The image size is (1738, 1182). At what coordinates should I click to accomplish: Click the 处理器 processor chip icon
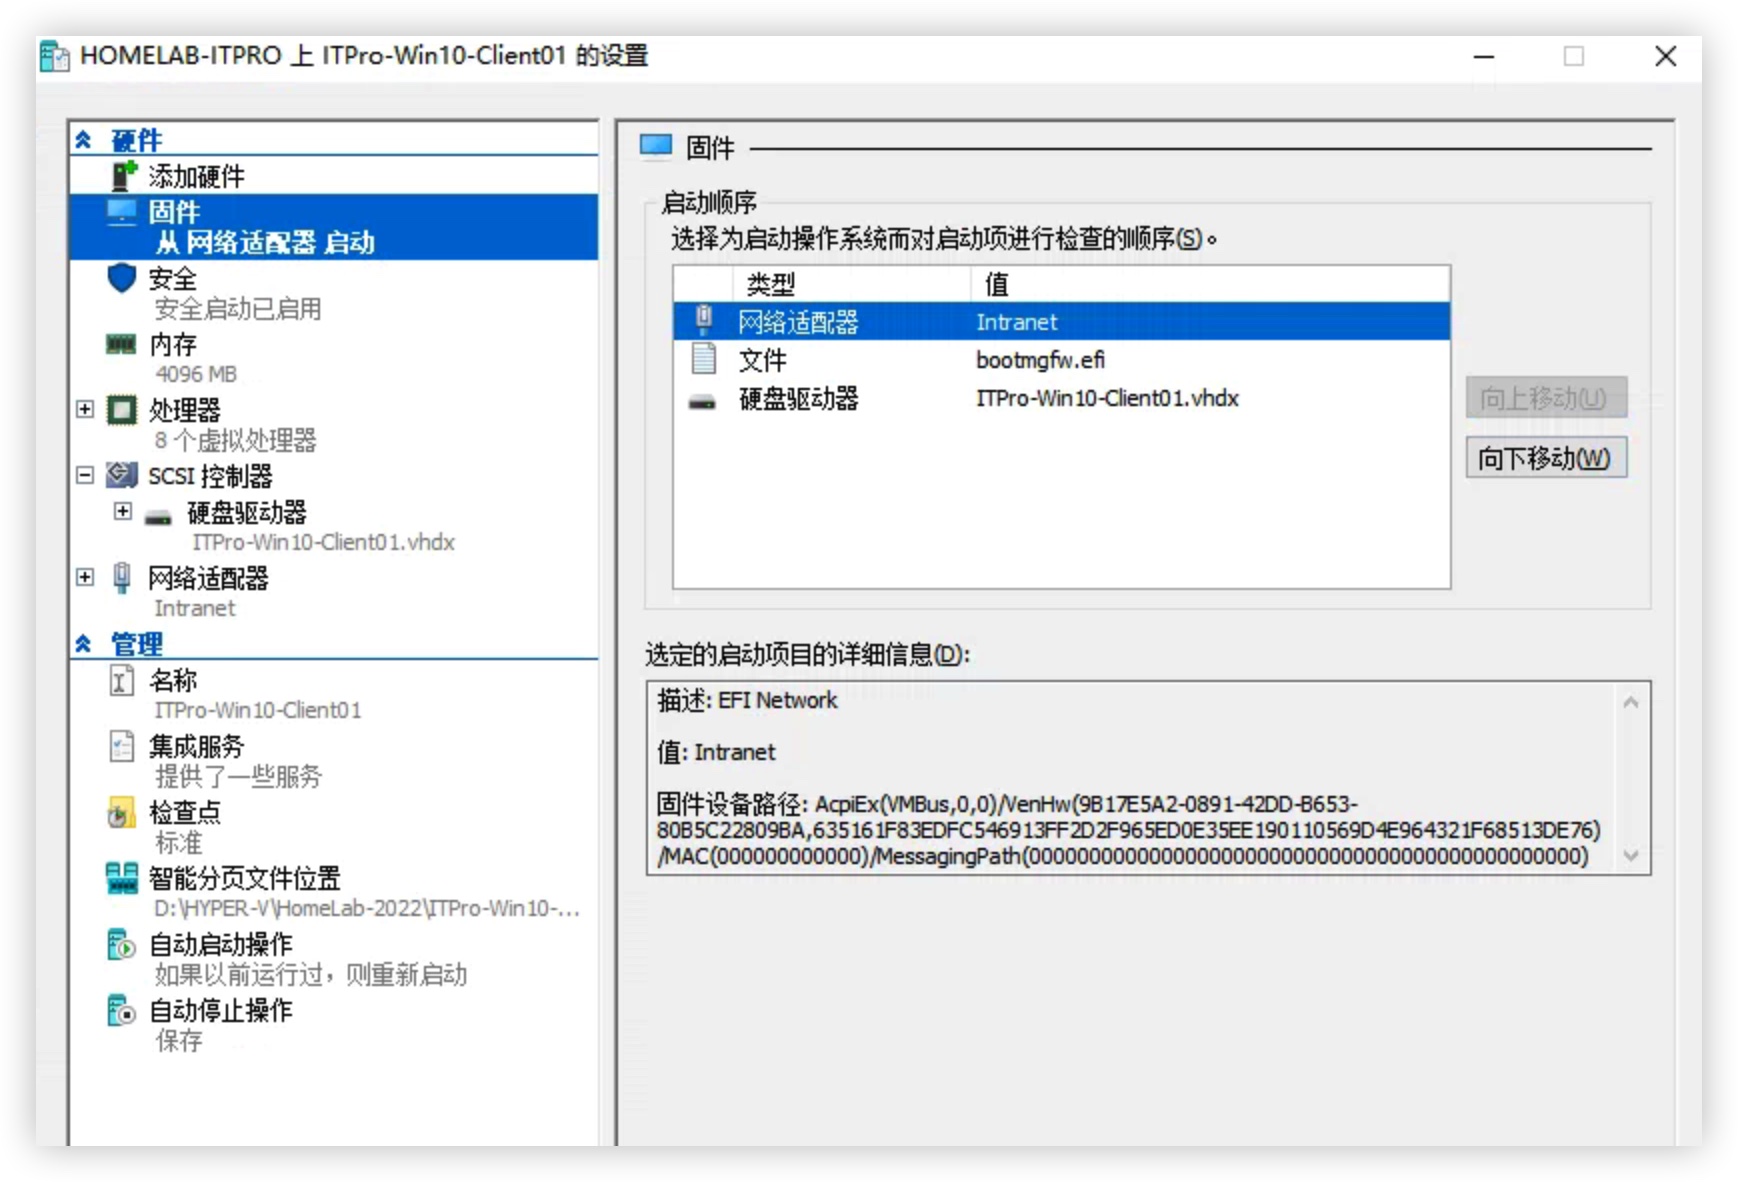tap(121, 409)
